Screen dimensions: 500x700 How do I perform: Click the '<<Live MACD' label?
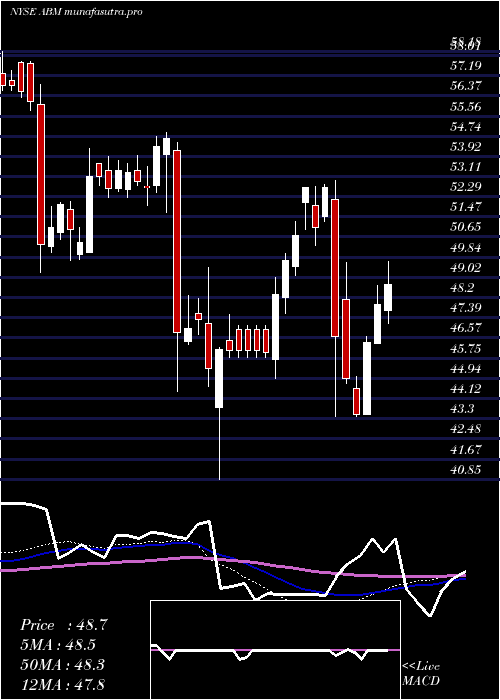[421, 674]
